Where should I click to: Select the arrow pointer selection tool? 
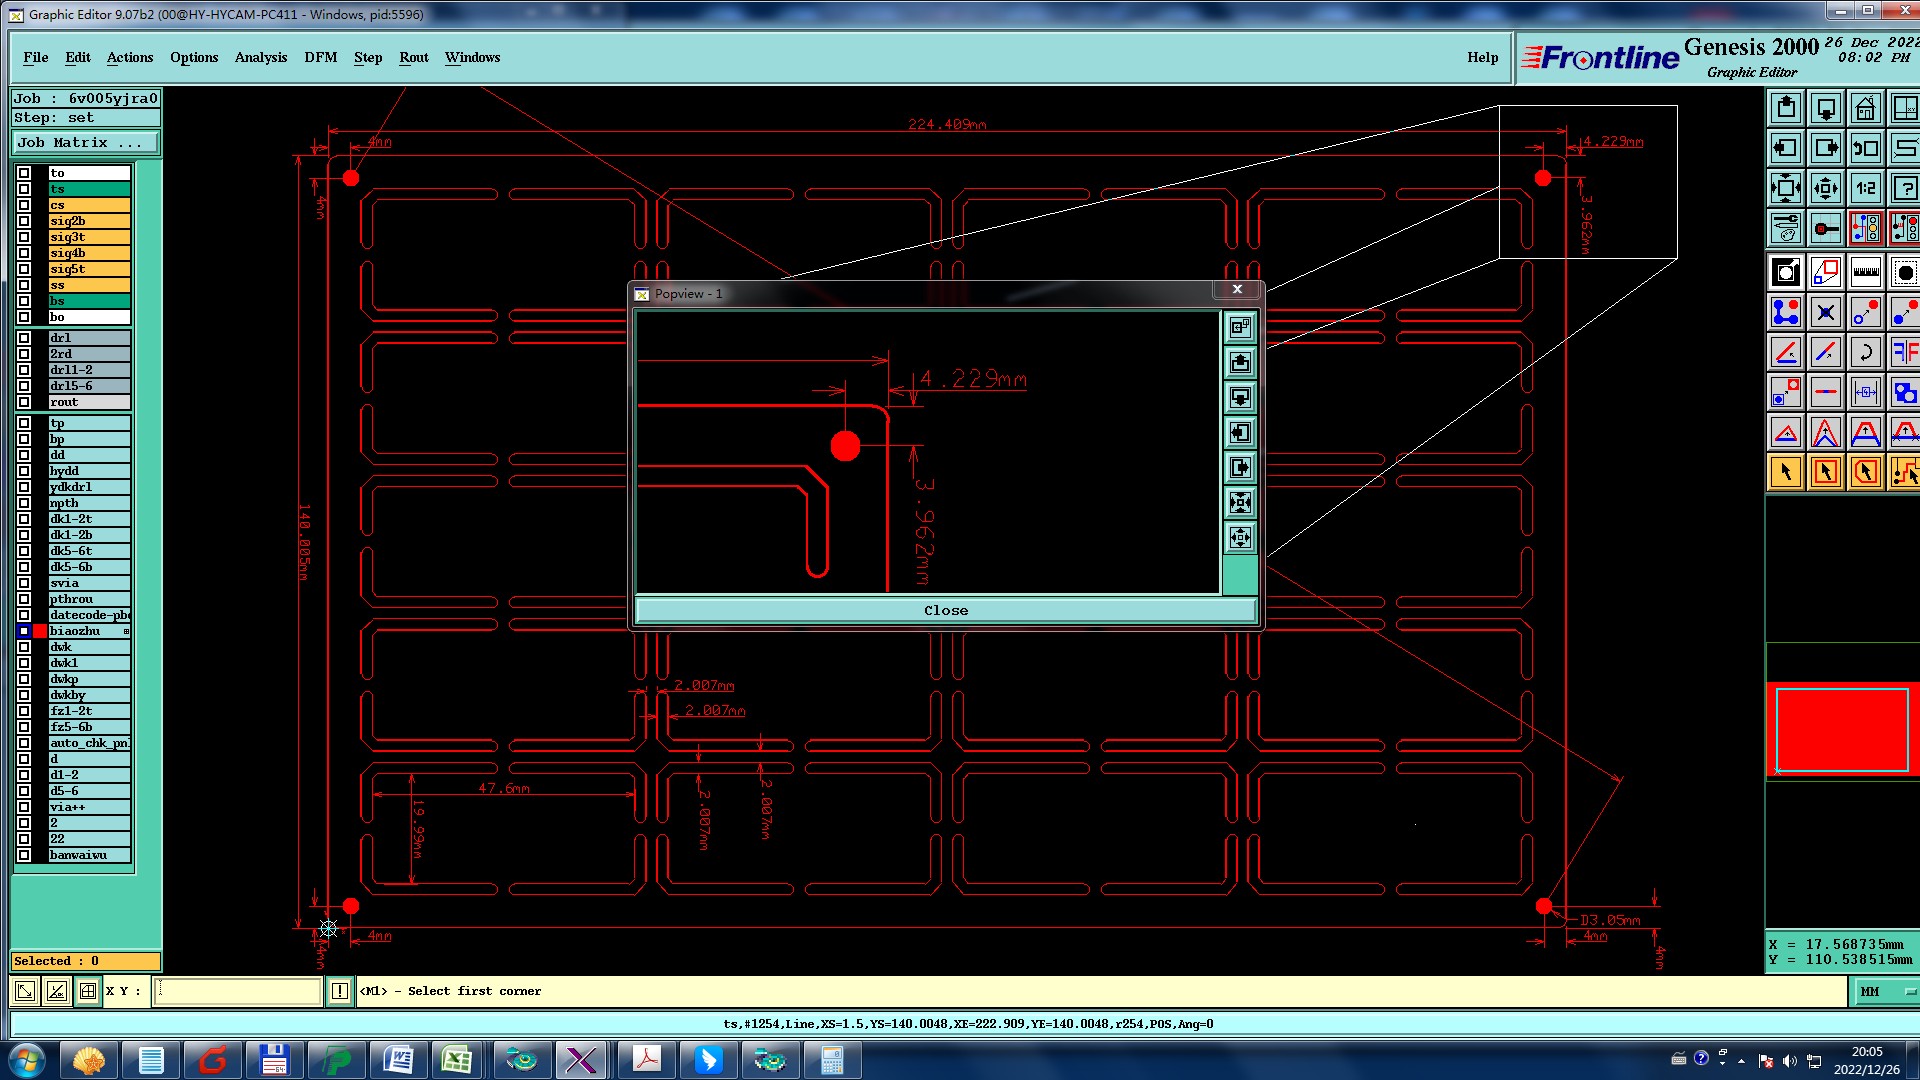[1785, 472]
